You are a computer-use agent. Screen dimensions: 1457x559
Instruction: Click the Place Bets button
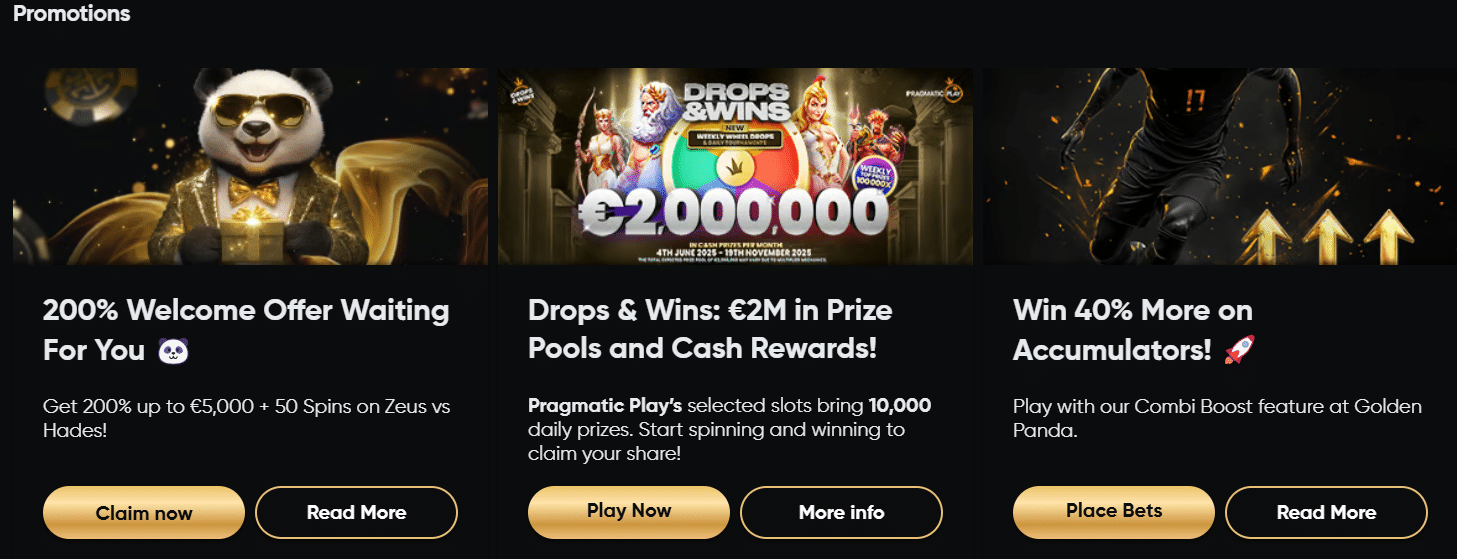click(1114, 512)
